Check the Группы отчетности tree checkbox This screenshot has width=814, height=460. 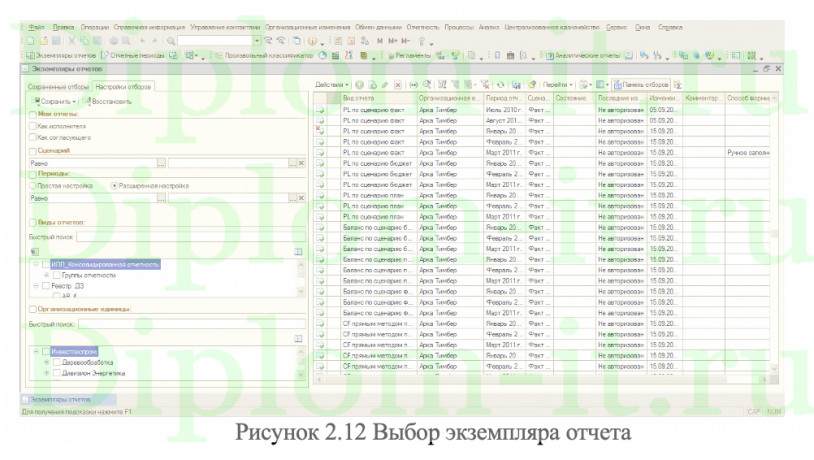click(57, 275)
